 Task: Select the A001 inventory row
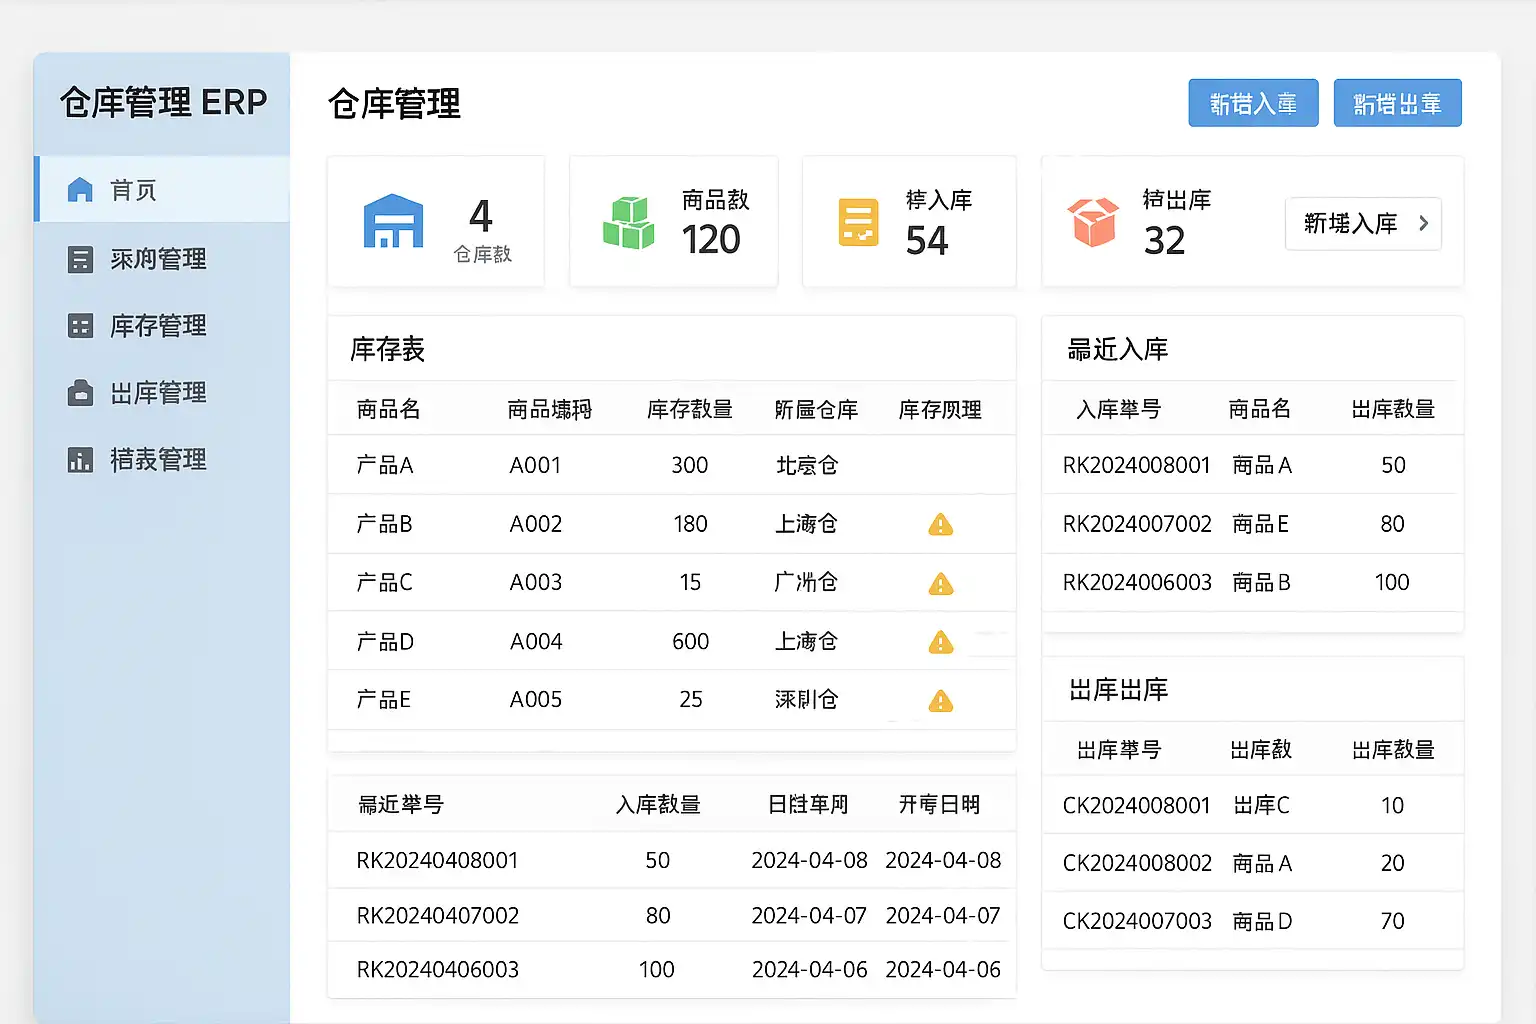672,465
